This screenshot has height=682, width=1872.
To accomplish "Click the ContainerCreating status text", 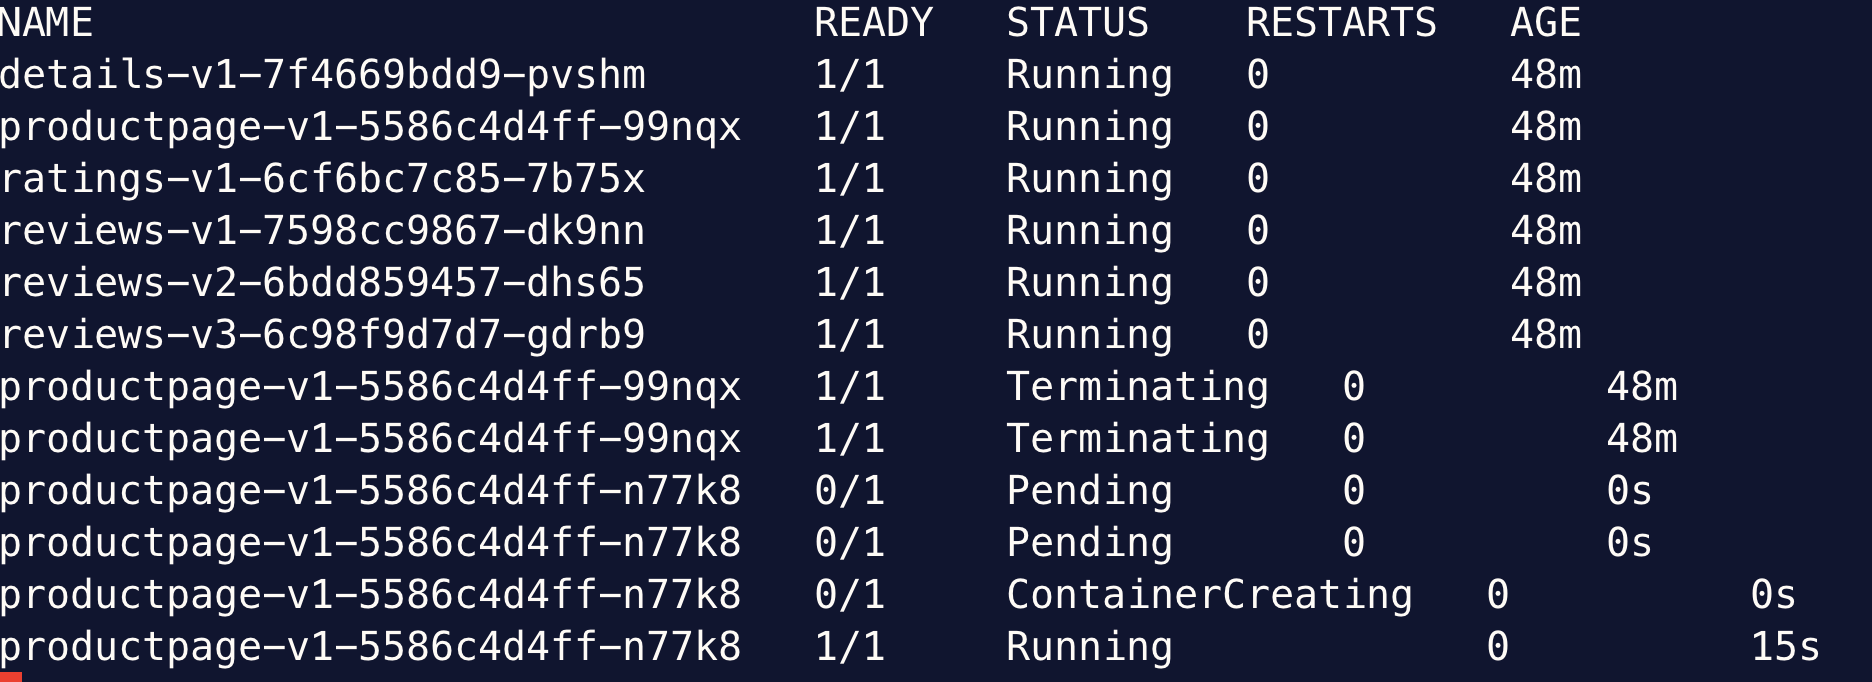I will coord(1209,595).
